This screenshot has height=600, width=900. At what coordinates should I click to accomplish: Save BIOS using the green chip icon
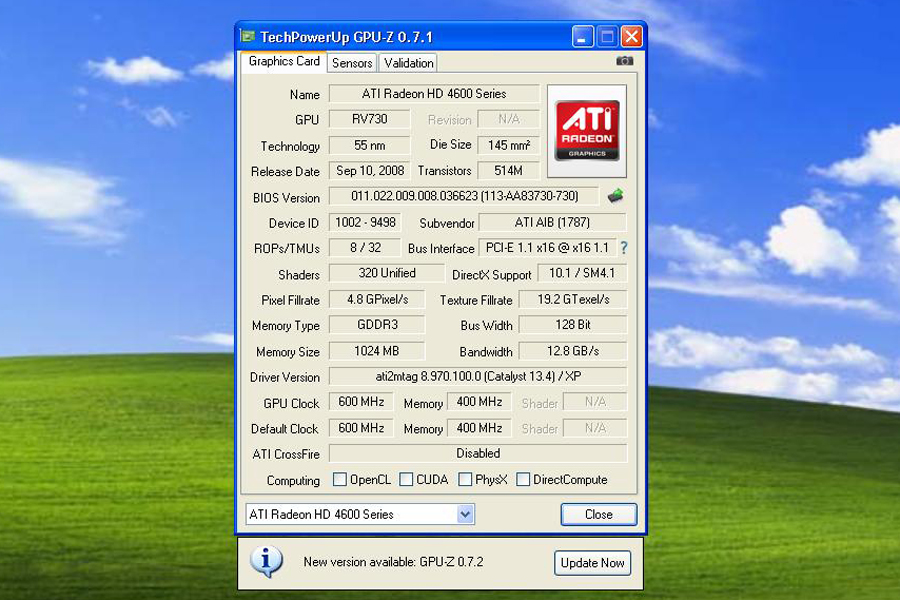pyautogui.click(x=615, y=196)
